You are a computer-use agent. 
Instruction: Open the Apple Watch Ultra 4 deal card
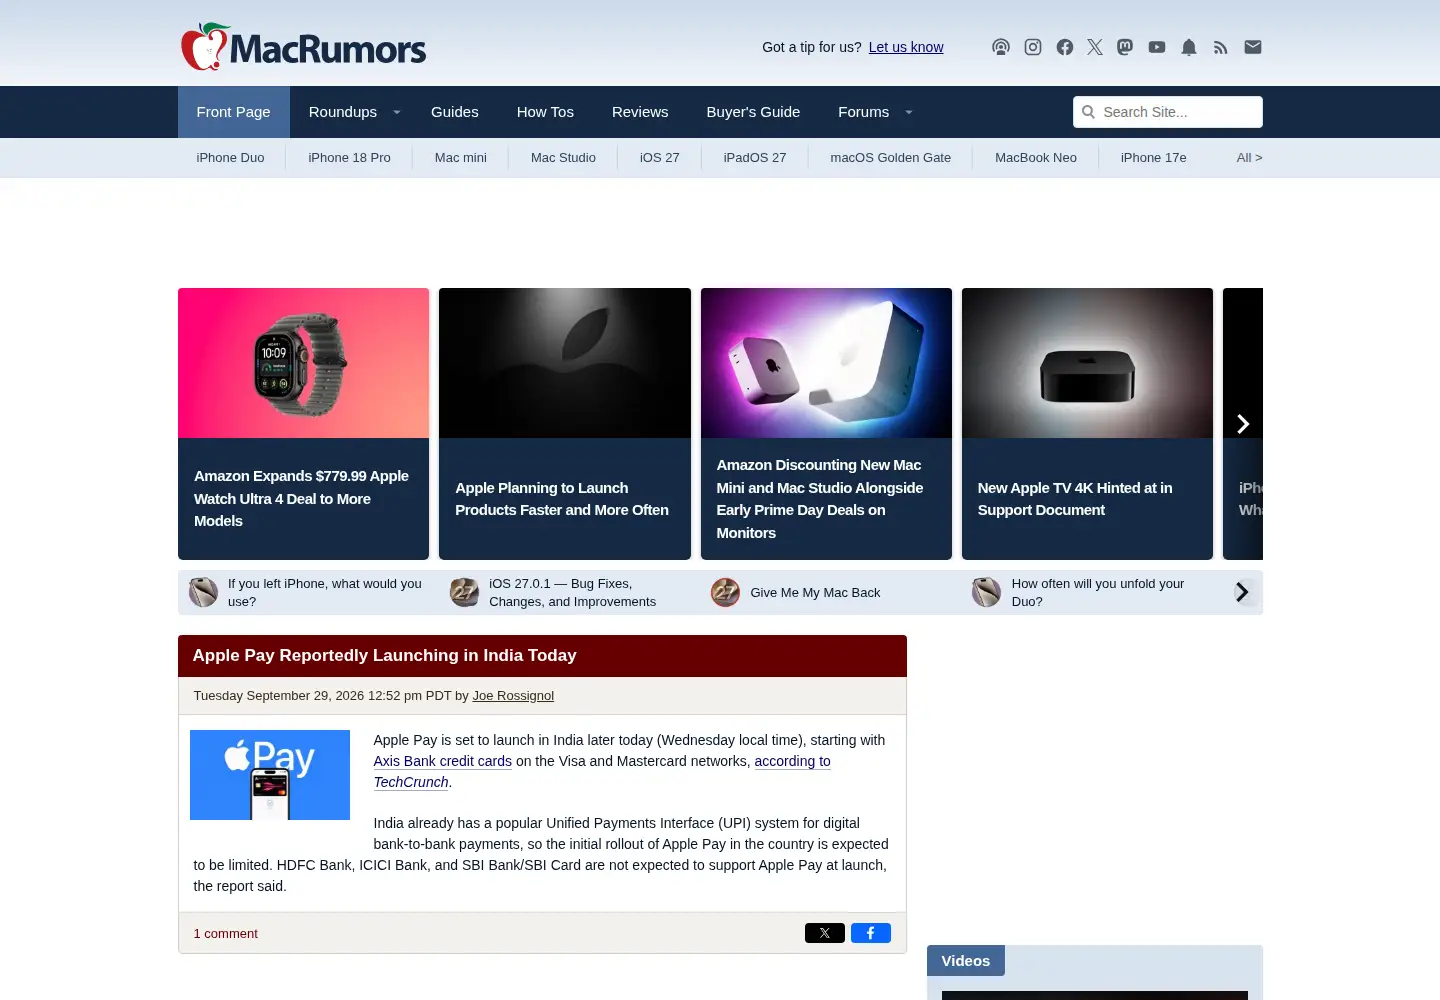point(304,424)
